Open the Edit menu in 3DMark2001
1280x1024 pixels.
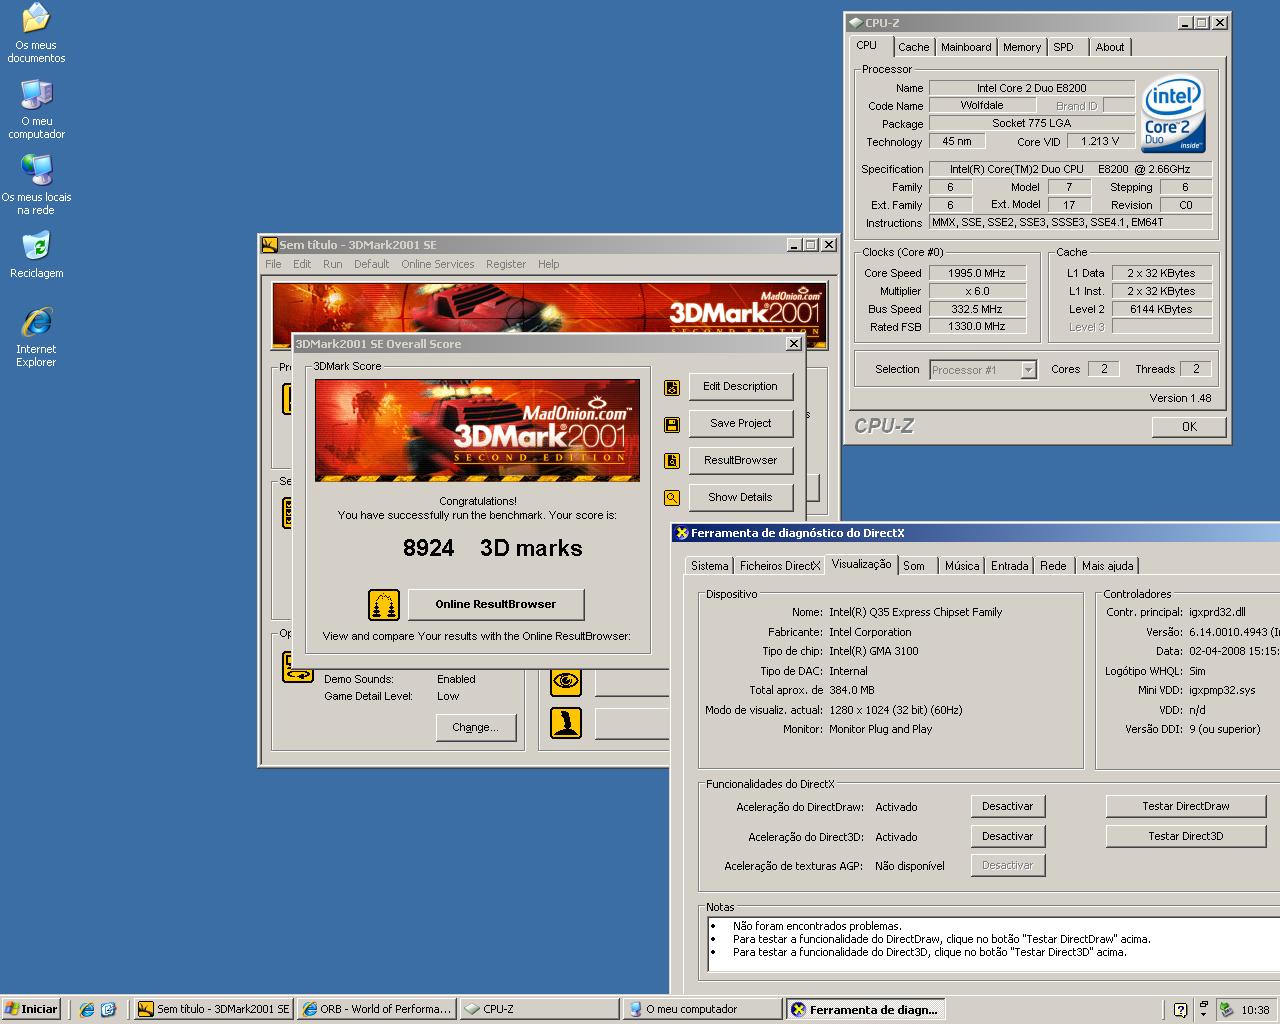tap(302, 264)
